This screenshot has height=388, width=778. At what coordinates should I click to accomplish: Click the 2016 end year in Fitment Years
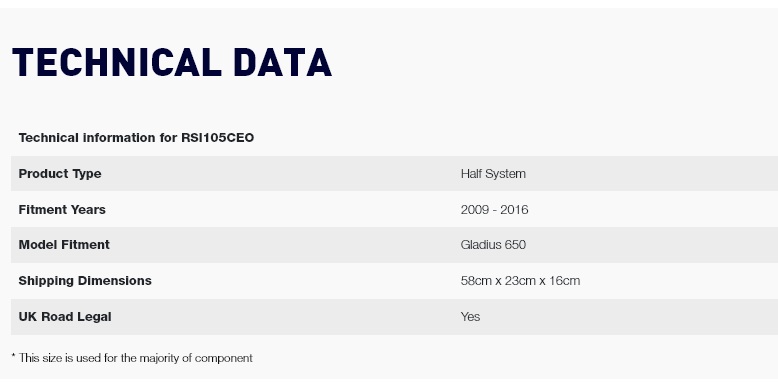pos(514,209)
